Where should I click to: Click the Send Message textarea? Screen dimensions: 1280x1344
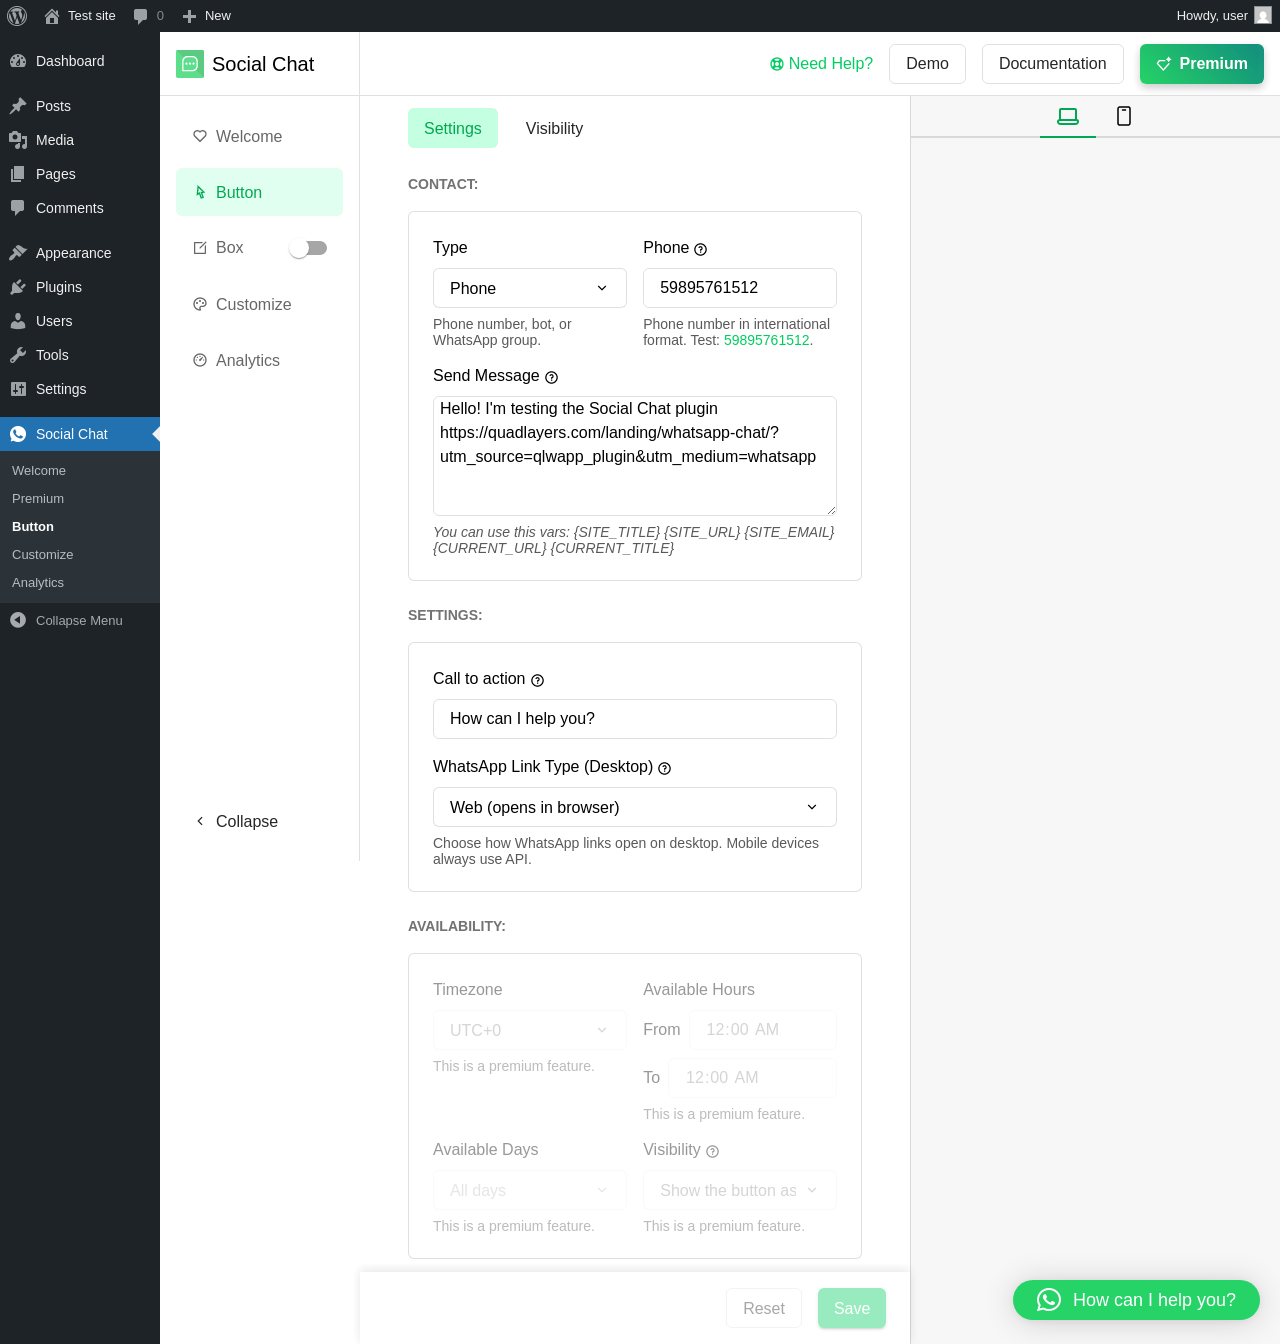coord(635,456)
